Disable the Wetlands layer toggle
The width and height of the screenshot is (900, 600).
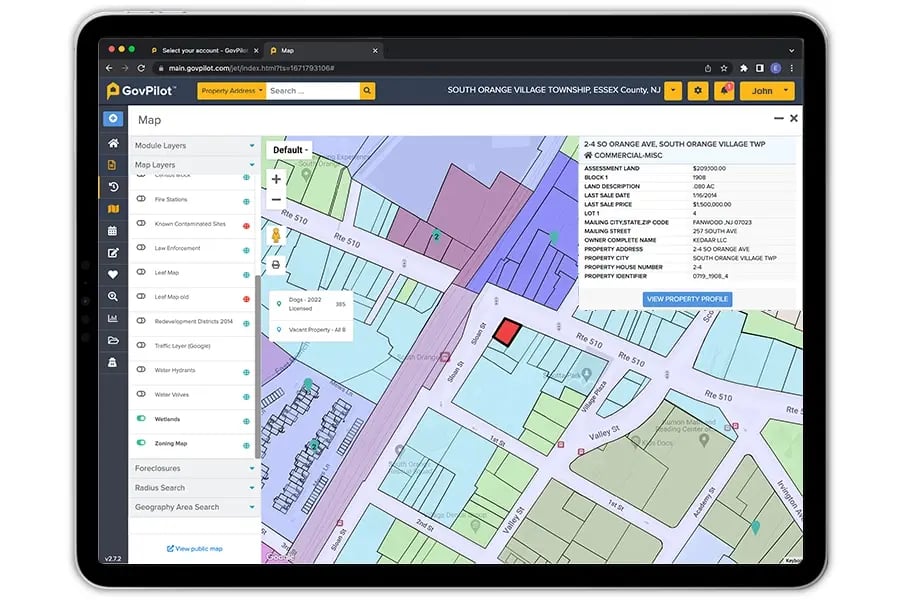pos(142,419)
